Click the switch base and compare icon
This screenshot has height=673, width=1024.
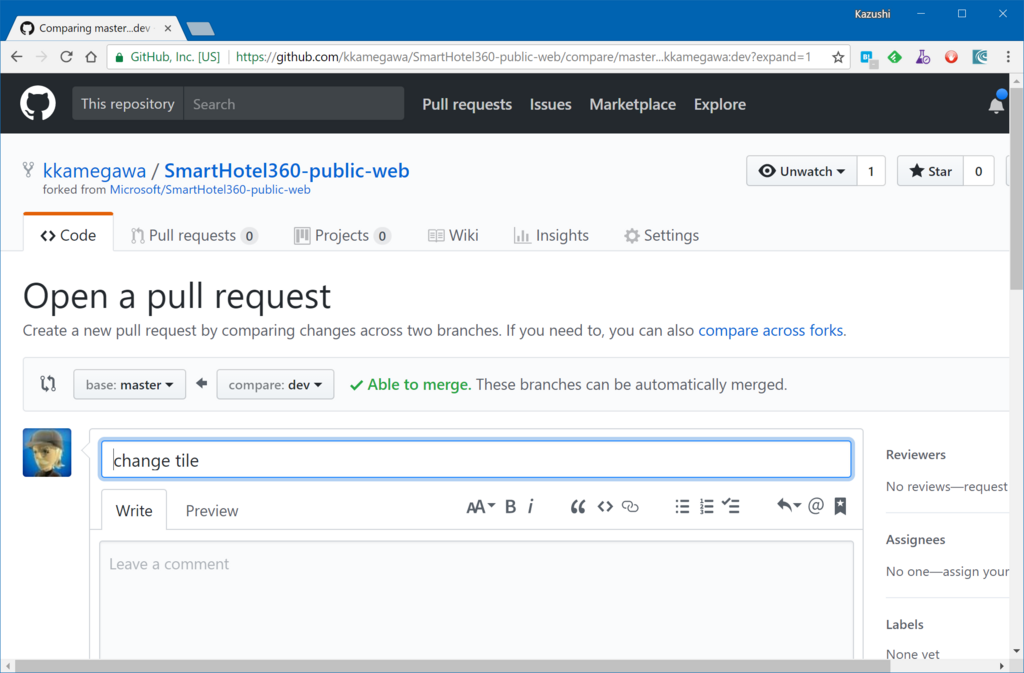[48, 384]
